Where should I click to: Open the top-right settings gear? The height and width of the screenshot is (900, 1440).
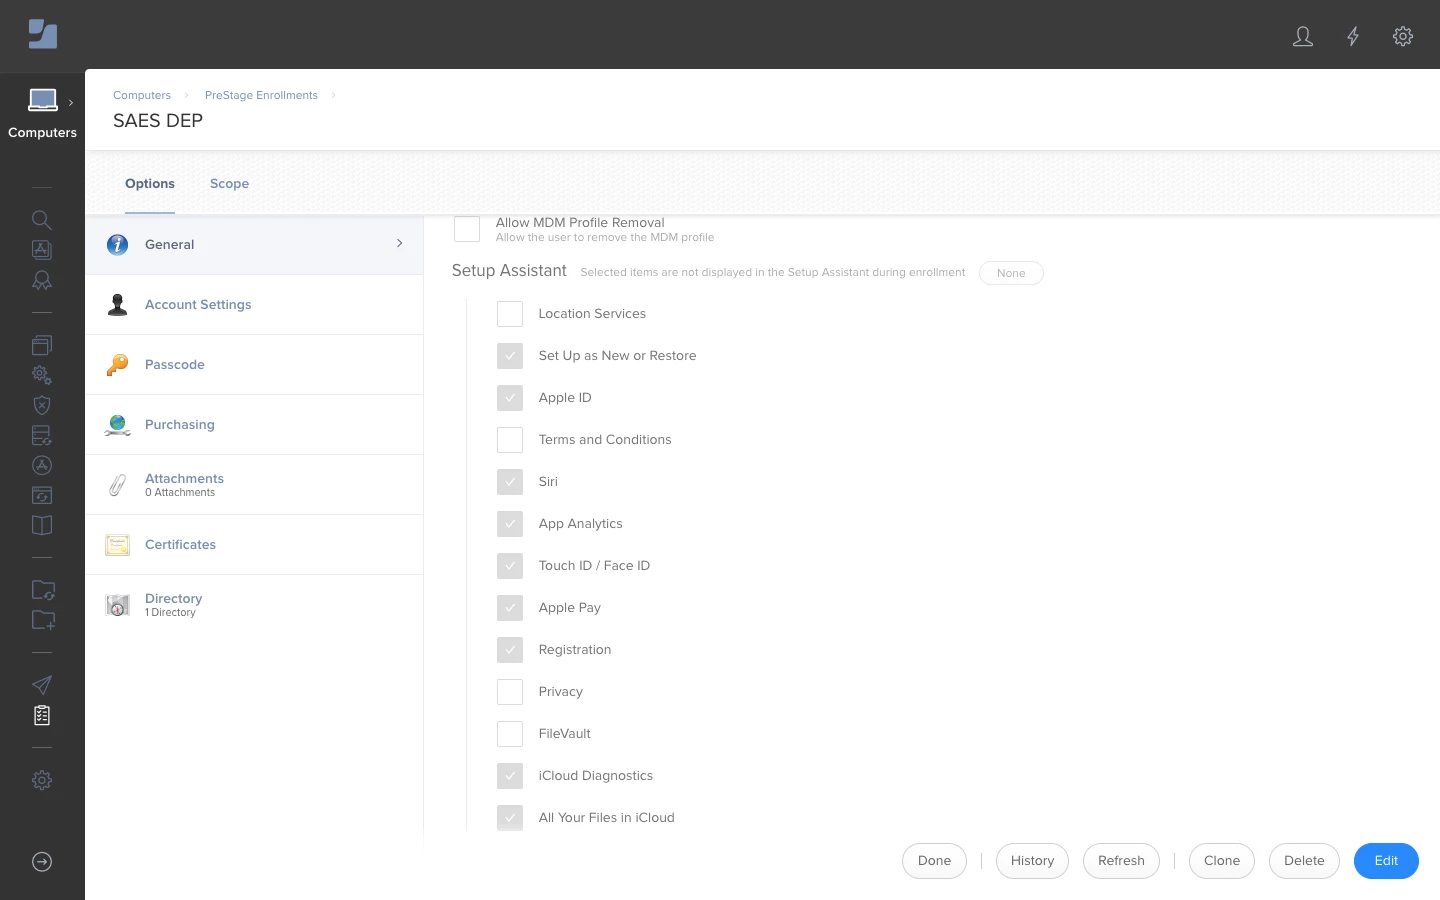(x=1403, y=37)
